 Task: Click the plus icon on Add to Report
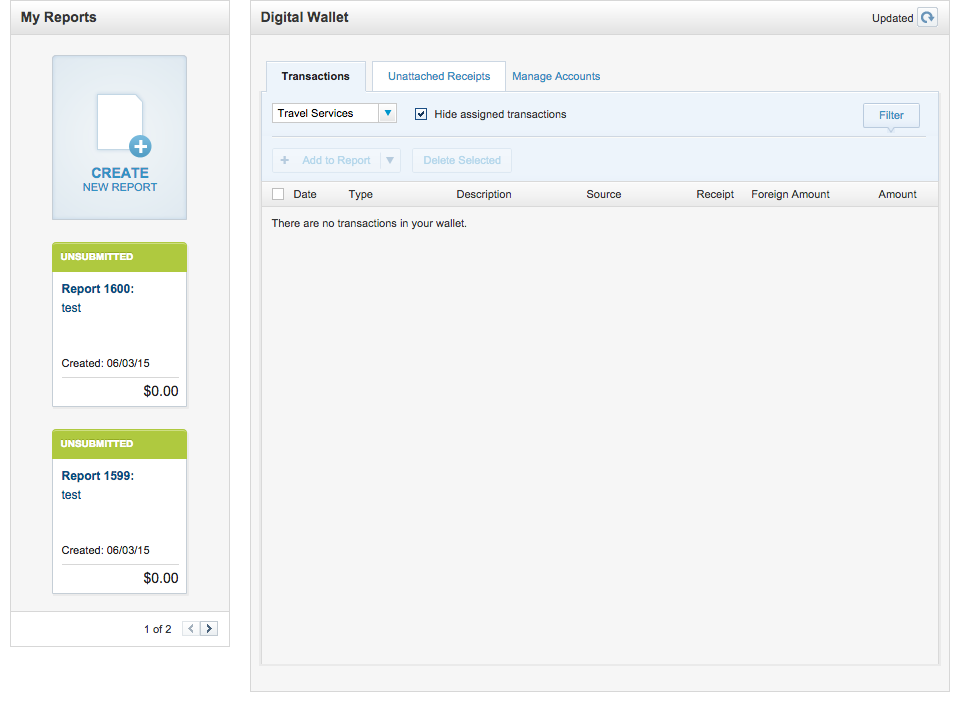point(285,160)
